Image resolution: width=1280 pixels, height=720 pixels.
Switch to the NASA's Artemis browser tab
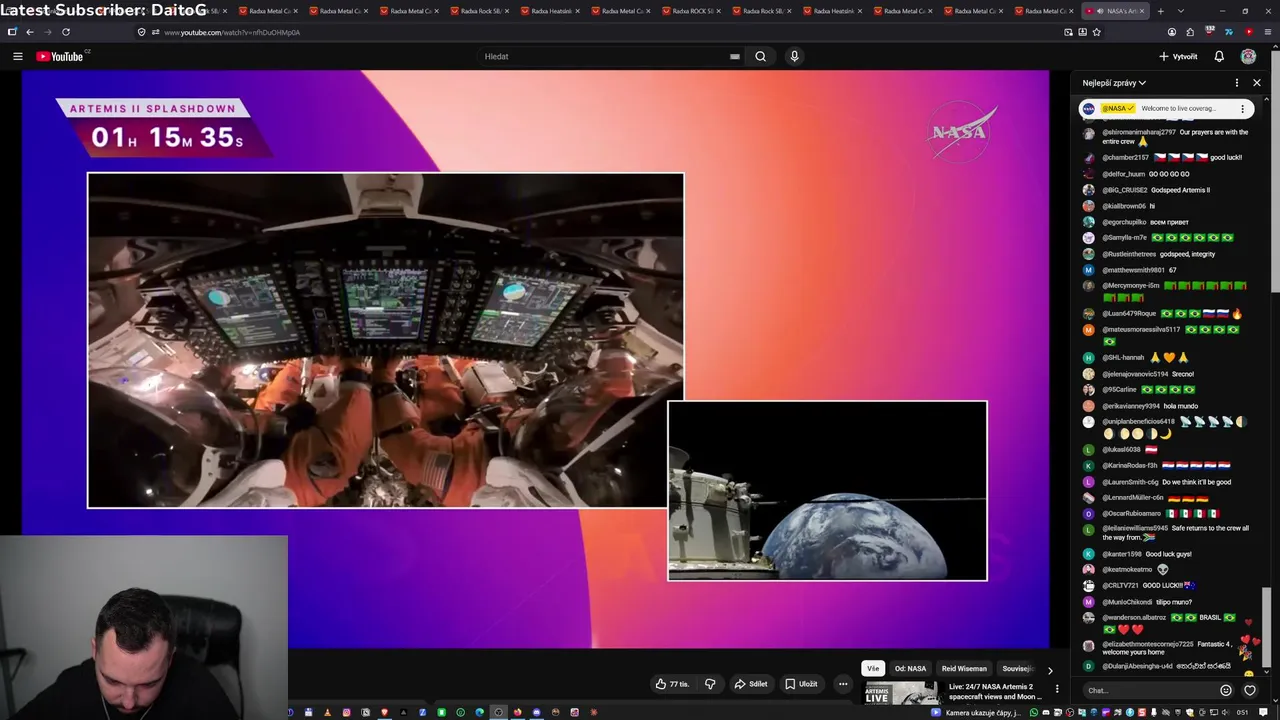pos(1116,11)
